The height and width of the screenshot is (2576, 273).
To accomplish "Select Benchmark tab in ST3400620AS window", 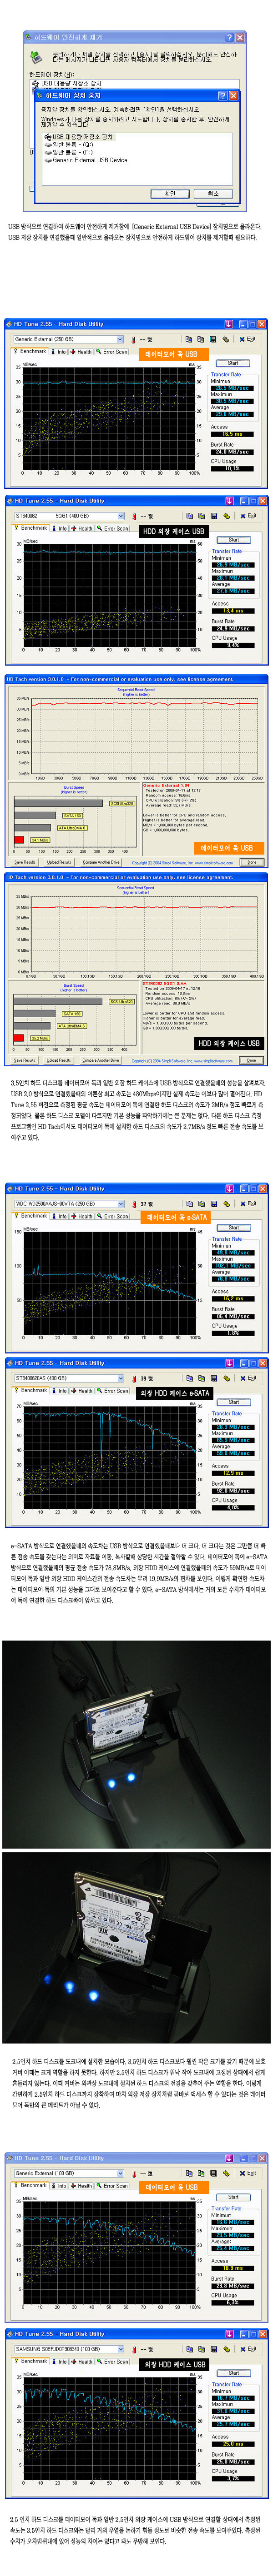I will point(31,1390).
